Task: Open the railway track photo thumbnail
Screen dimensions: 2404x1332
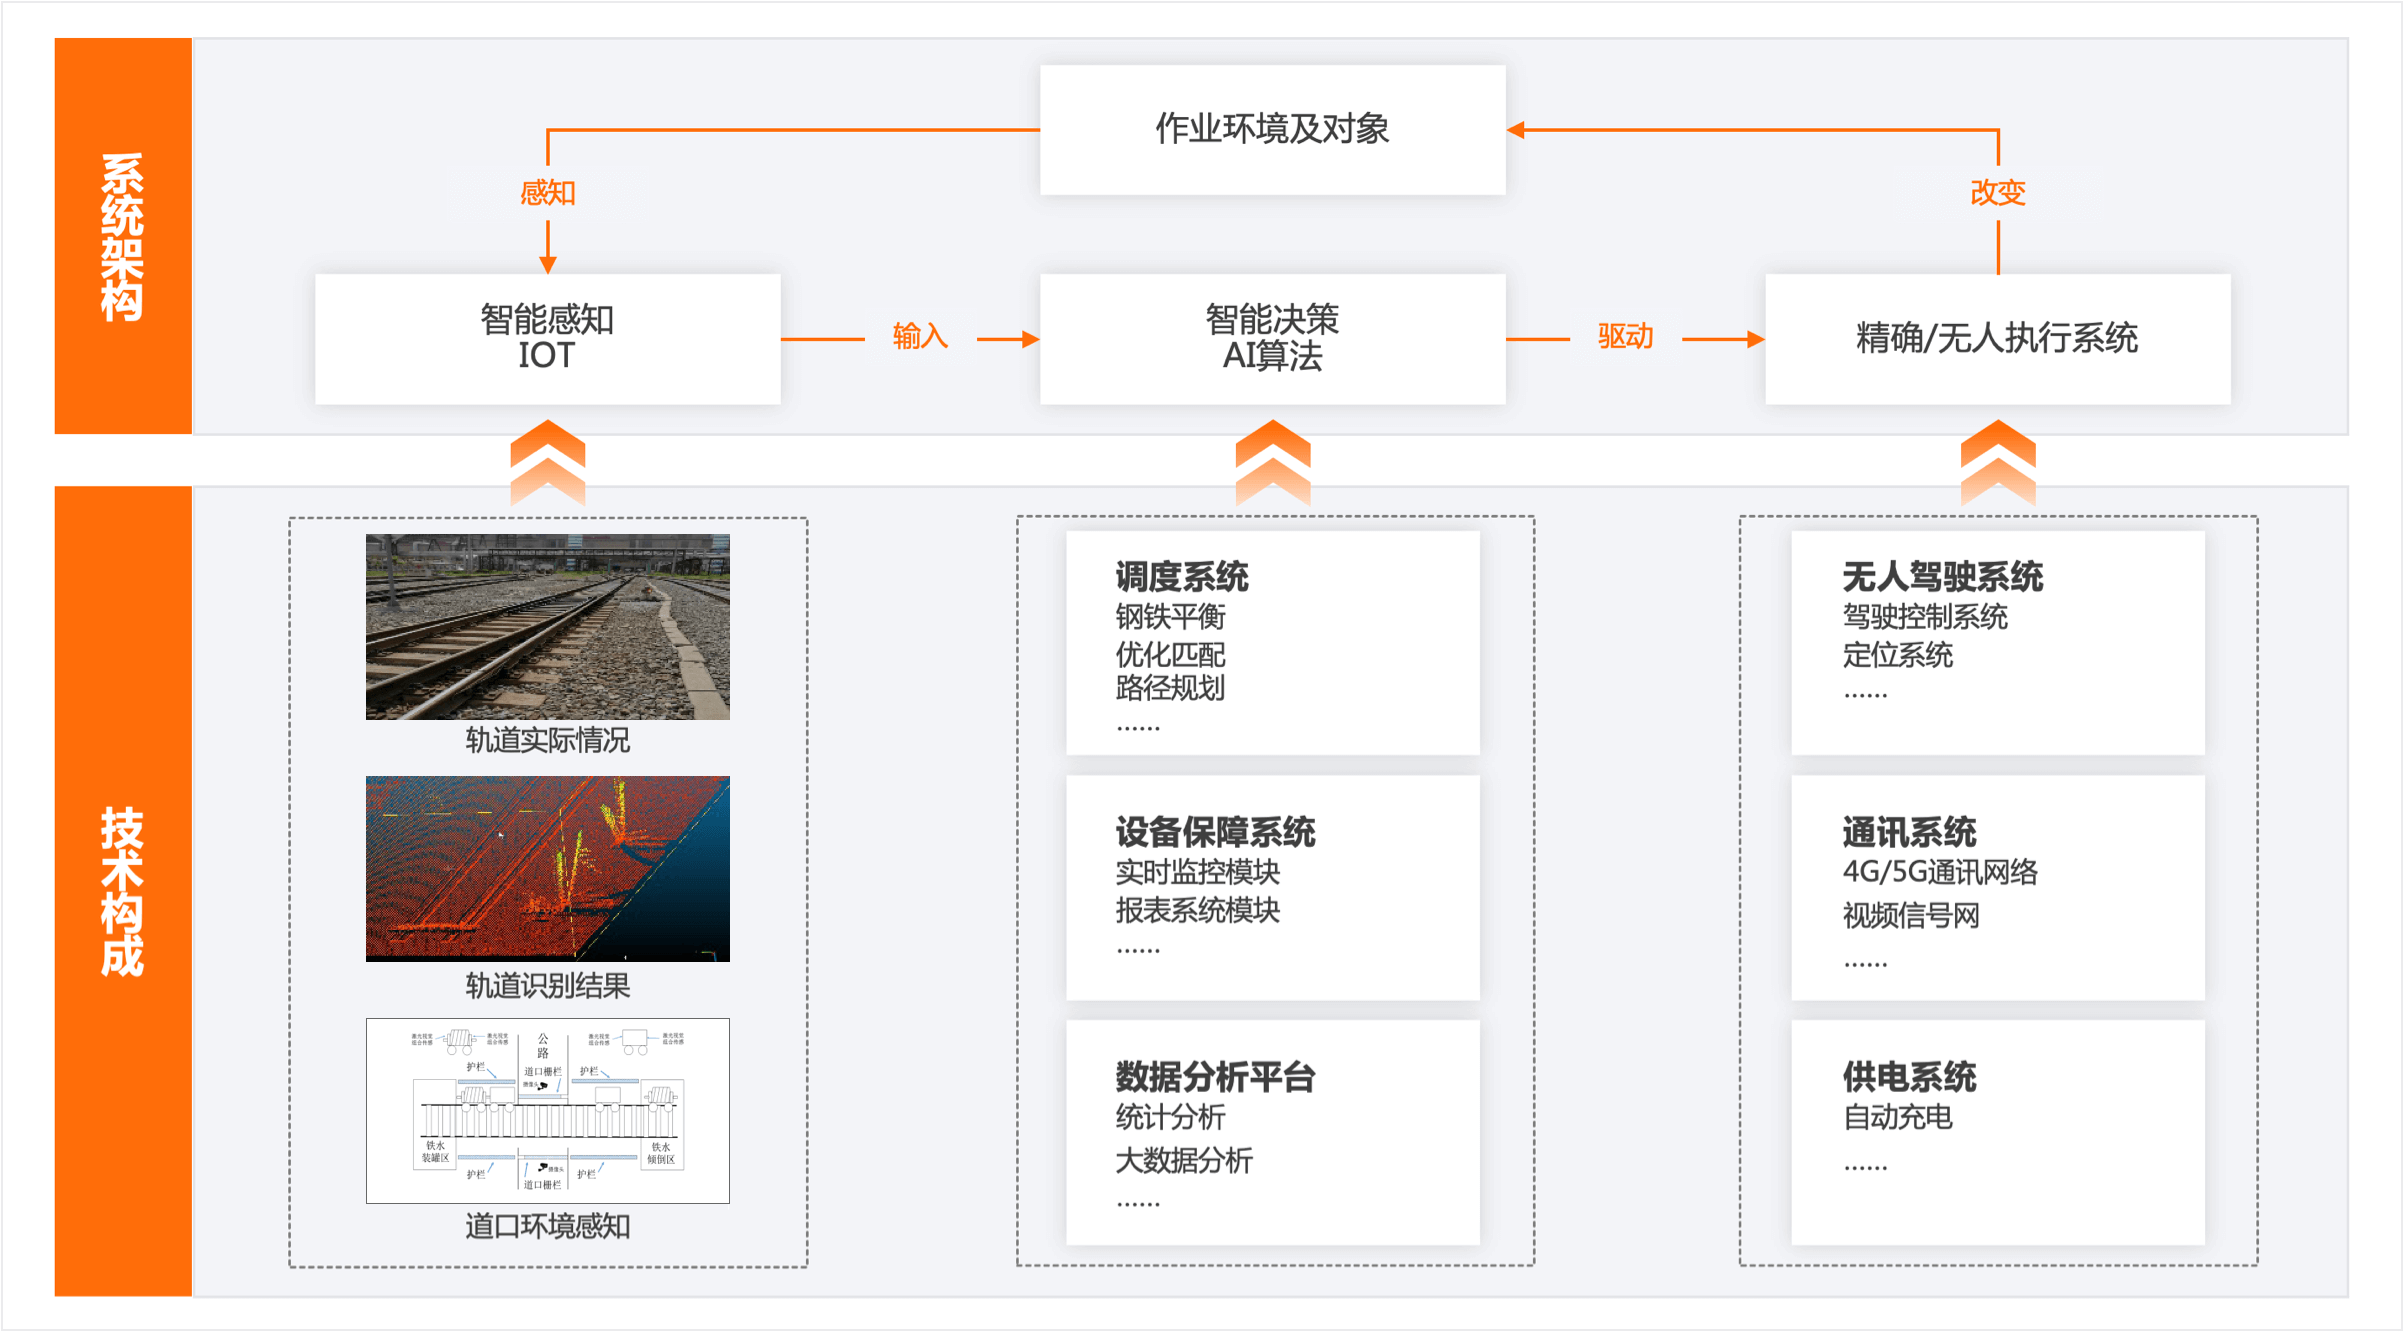Action: click(547, 627)
